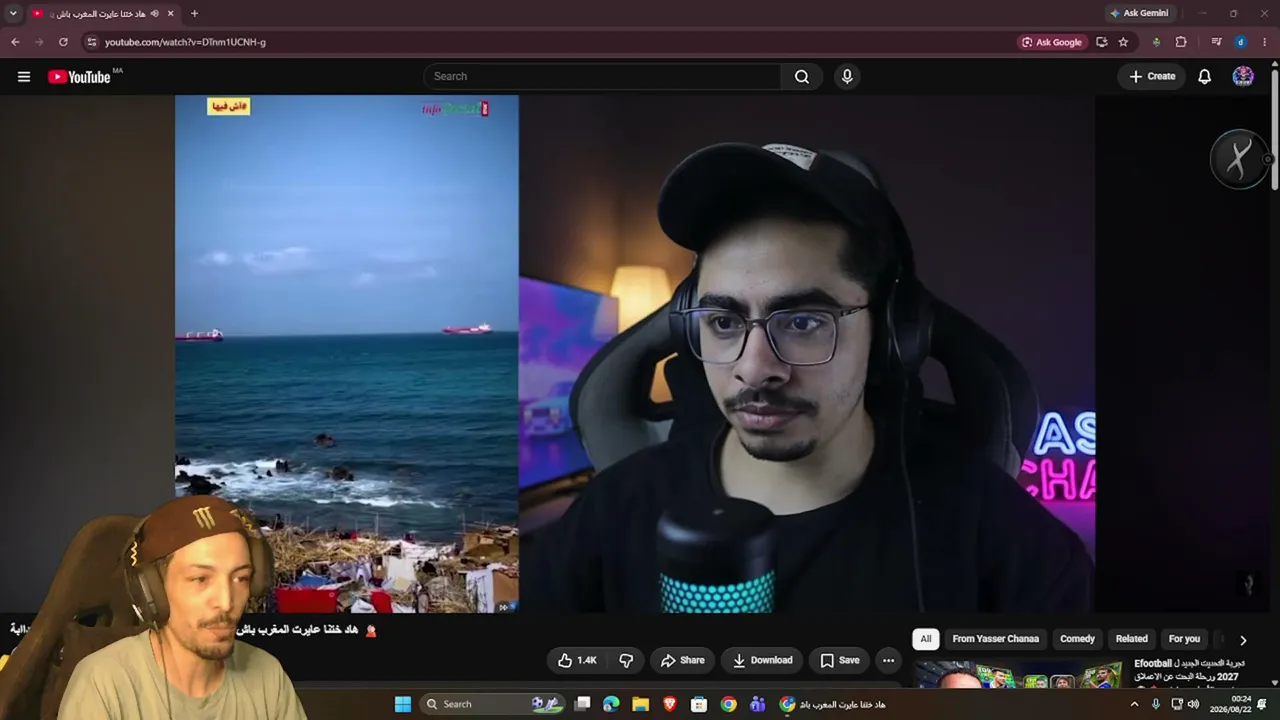The height and width of the screenshot is (720, 1280).
Task: Open the network icon in system tray
Action: coord(1176,704)
